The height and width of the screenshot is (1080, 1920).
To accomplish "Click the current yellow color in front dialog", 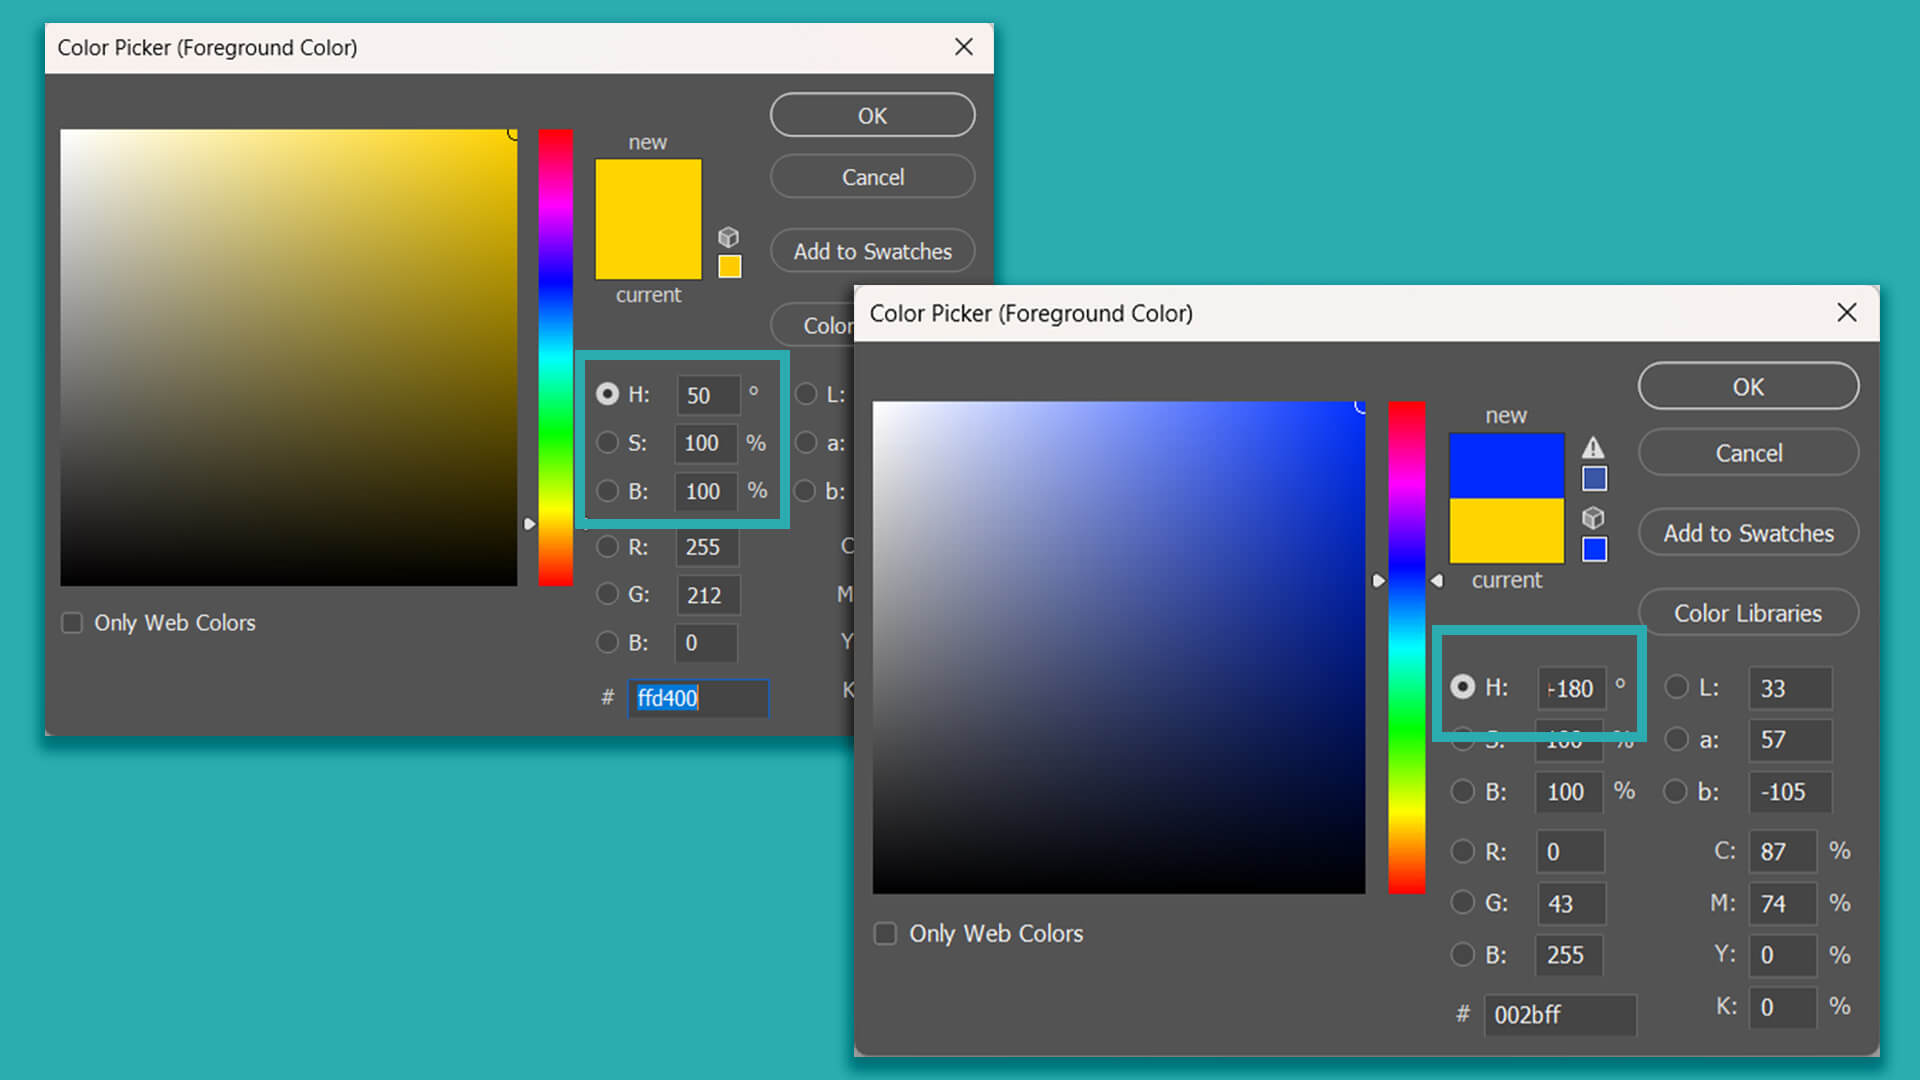I will (1506, 532).
